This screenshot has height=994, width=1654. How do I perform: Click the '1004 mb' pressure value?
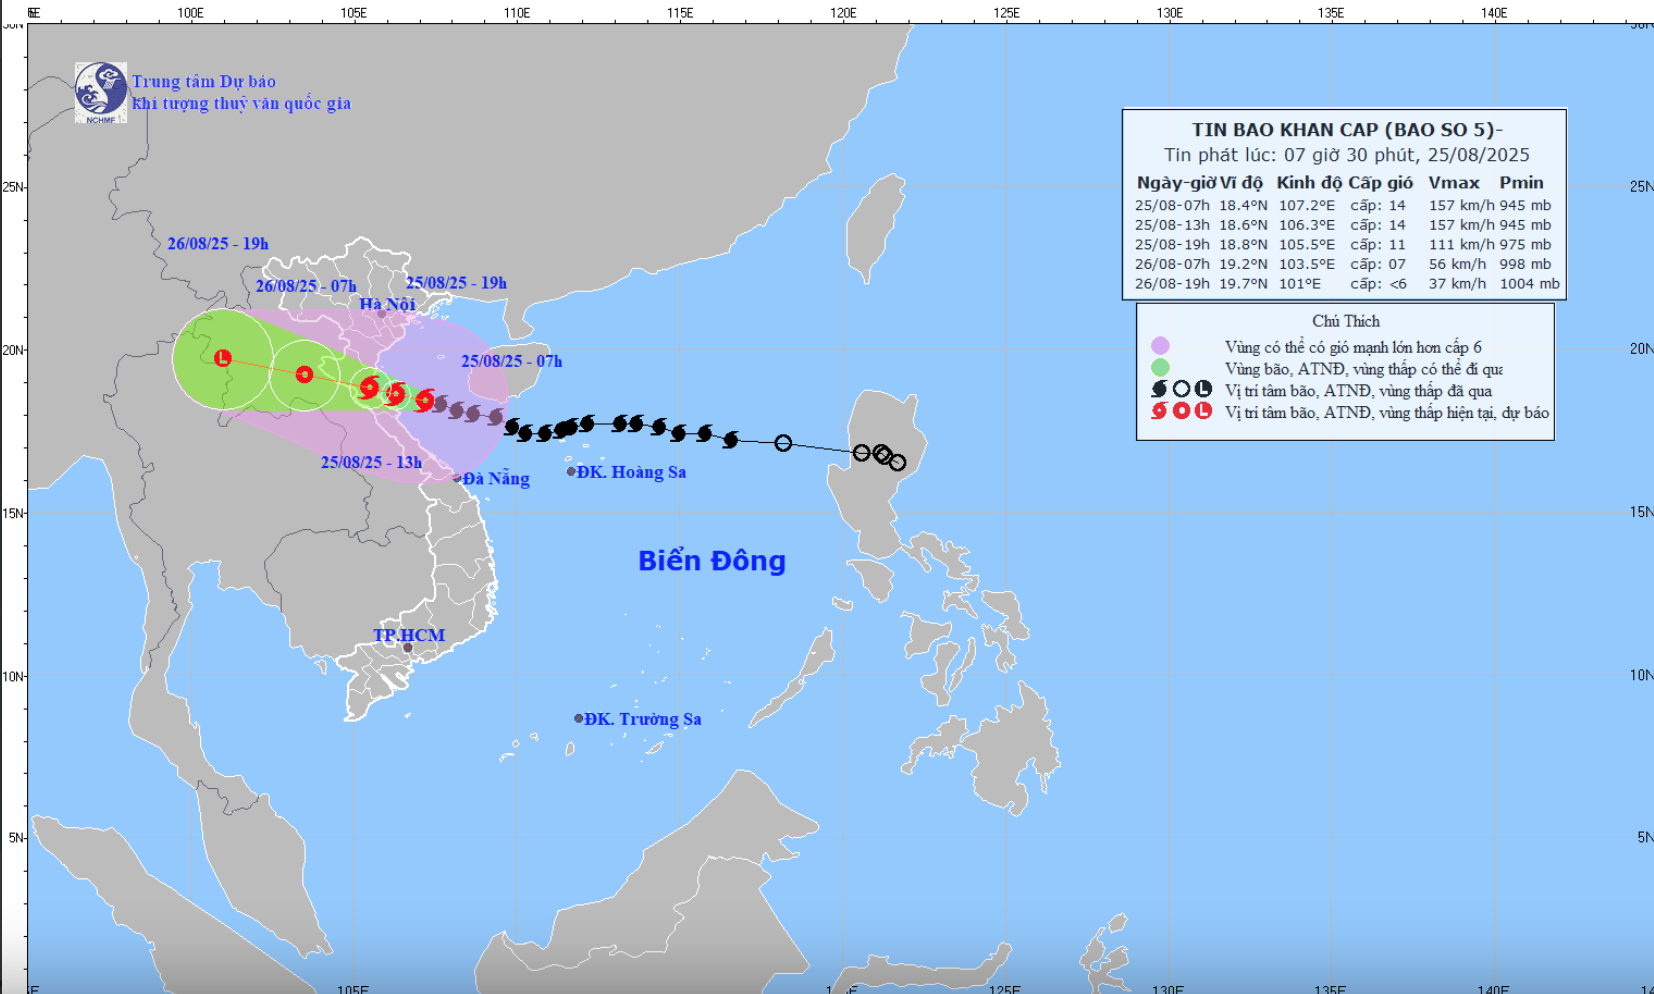pyautogui.click(x=1530, y=284)
